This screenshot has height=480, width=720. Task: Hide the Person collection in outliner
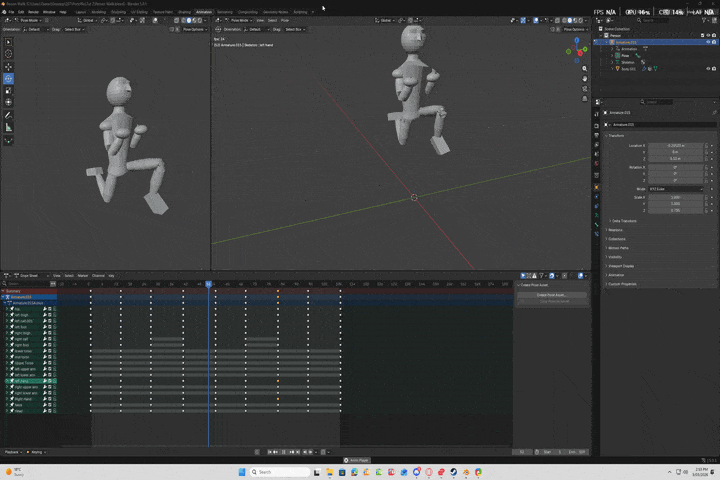click(x=710, y=36)
